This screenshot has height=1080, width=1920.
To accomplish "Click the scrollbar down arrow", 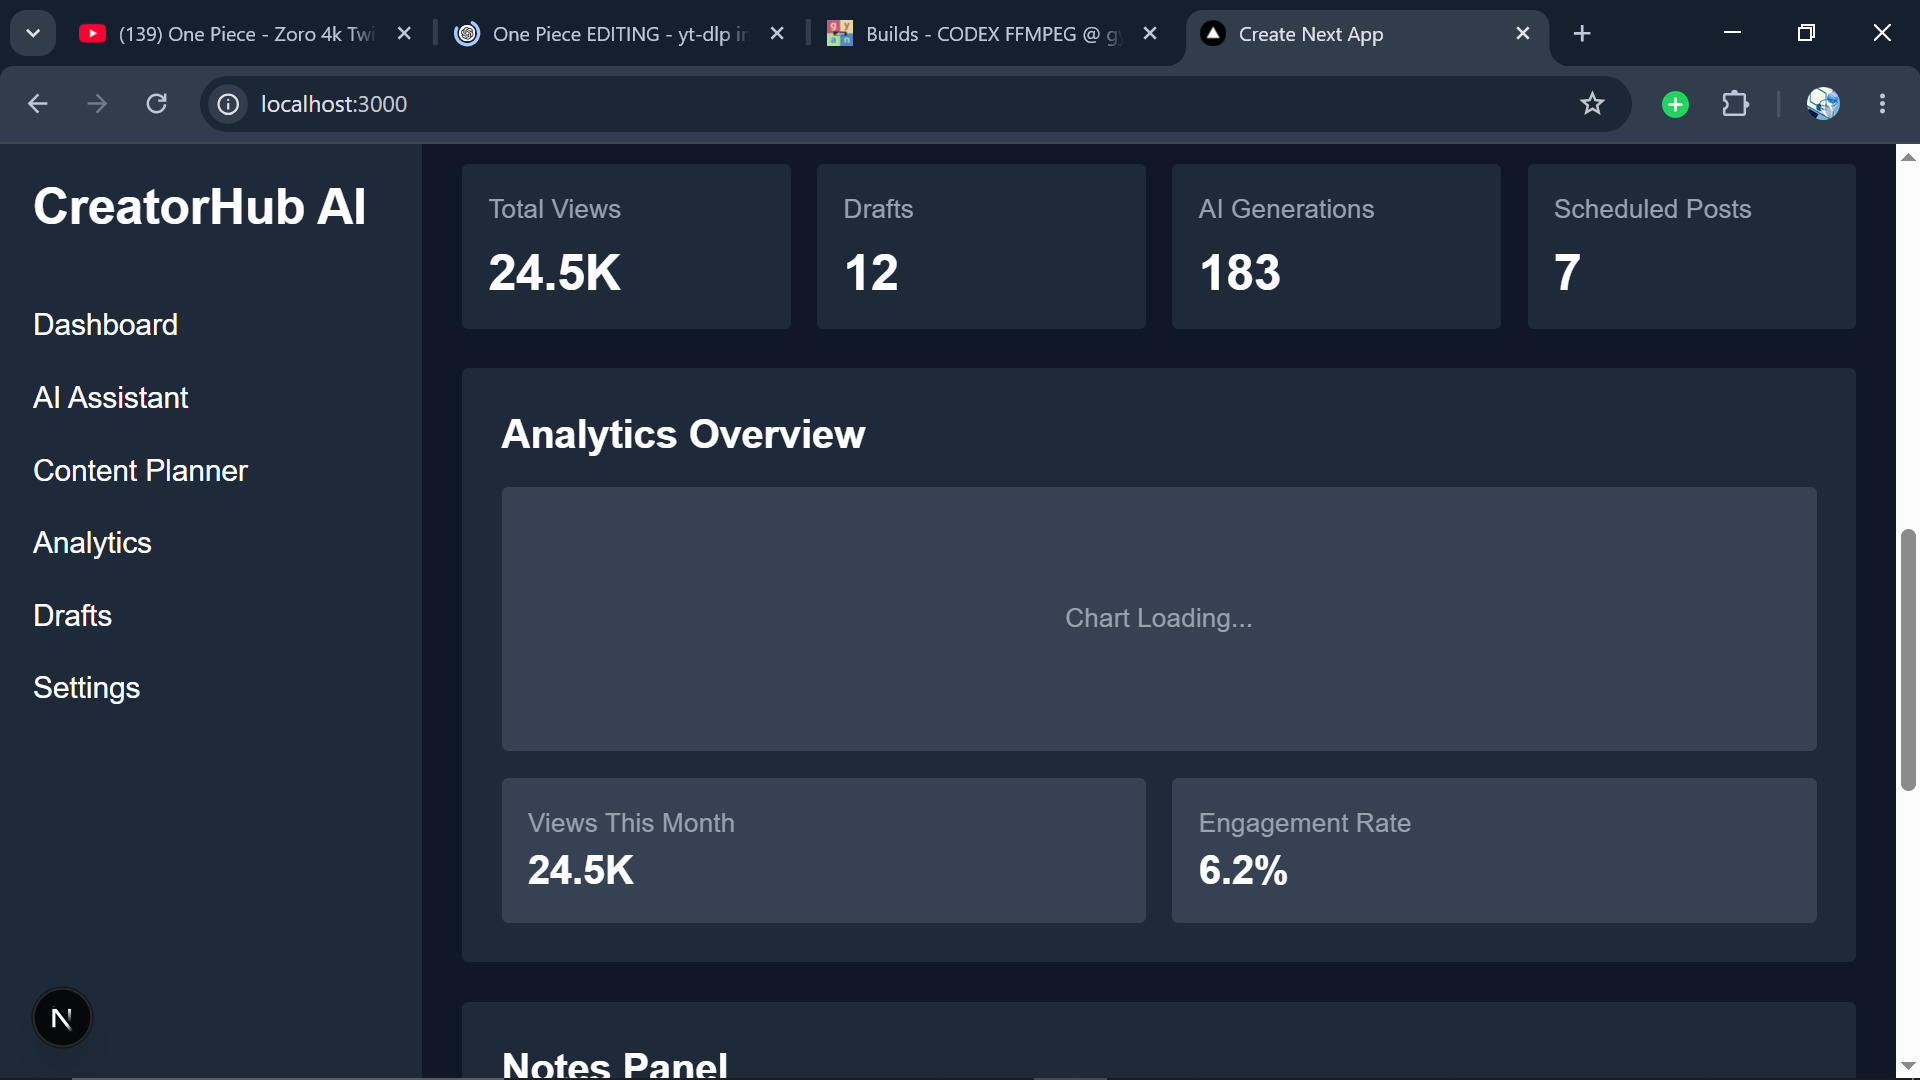I will click(1908, 1066).
